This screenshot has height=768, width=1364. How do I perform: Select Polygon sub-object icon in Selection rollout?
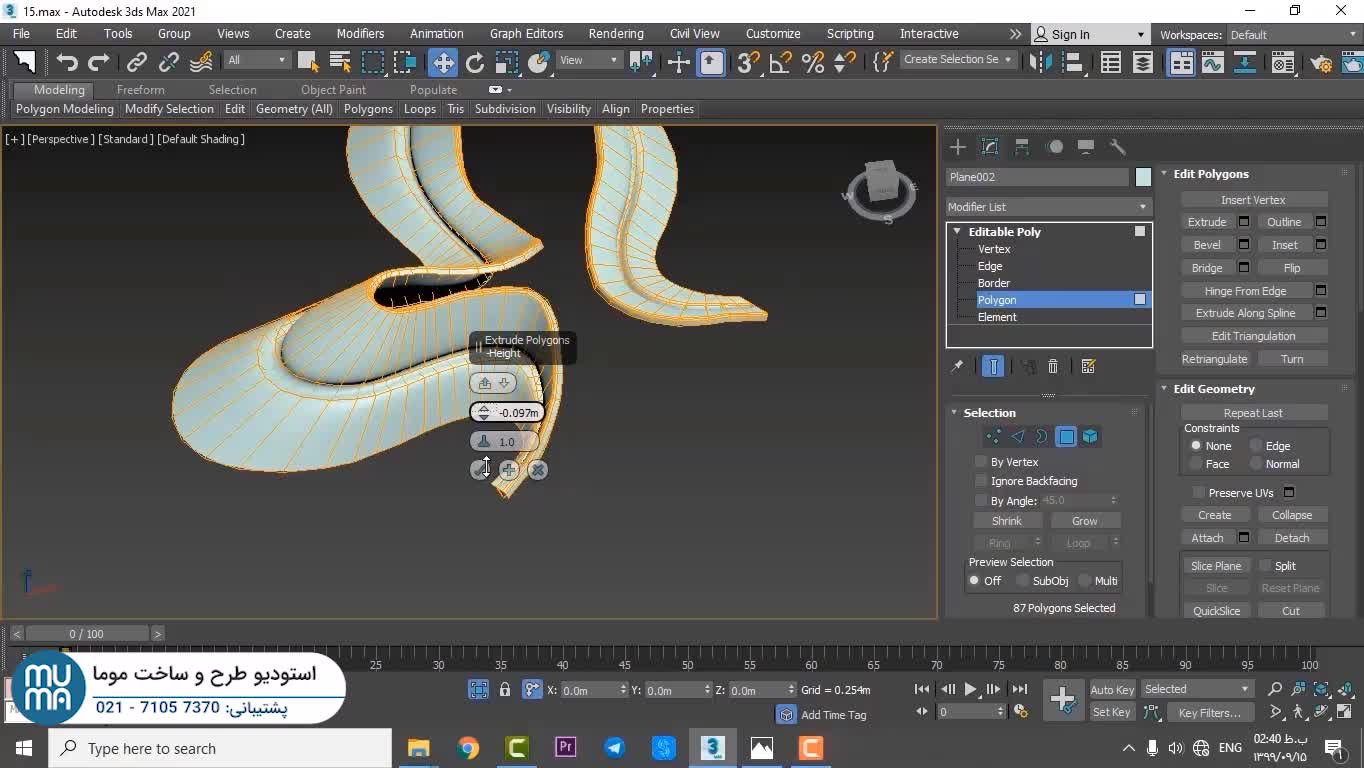pos(1066,436)
